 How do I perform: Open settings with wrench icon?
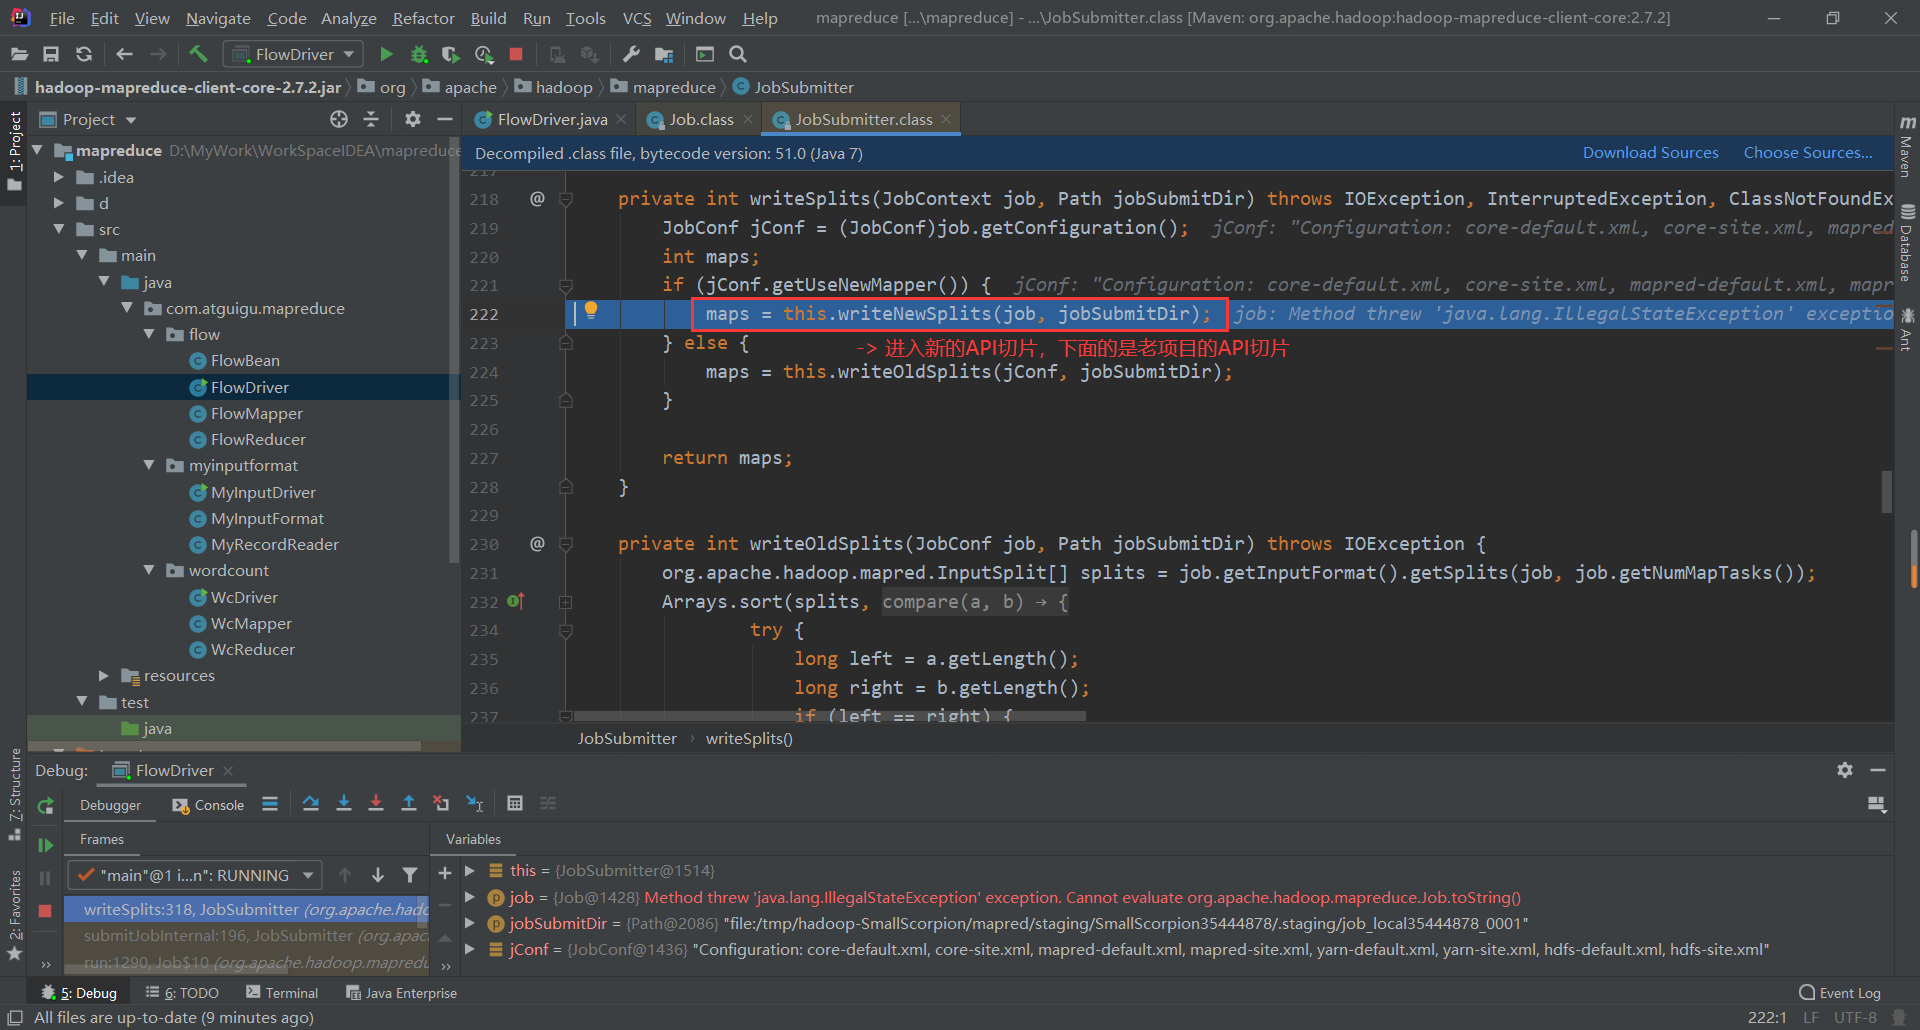[x=631, y=54]
